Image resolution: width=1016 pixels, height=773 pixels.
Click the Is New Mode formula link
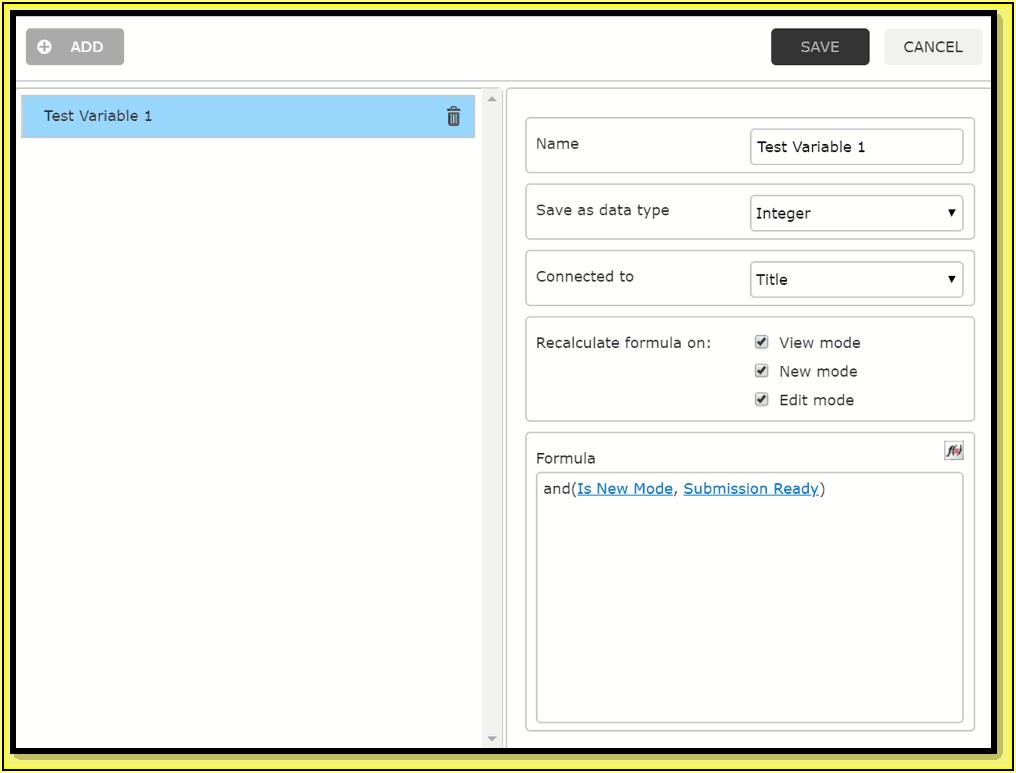coord(625,489)
